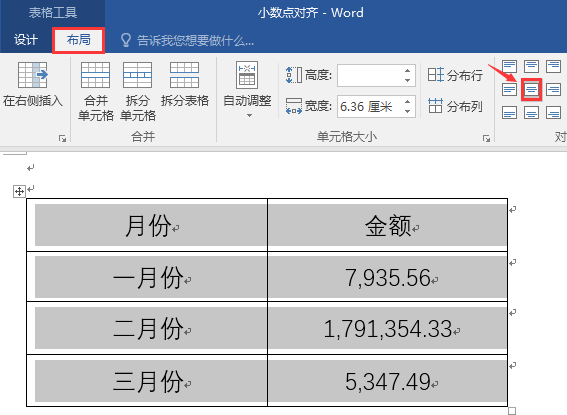
Task: Click the 月份 header cell
Action: tap(147, 225)
